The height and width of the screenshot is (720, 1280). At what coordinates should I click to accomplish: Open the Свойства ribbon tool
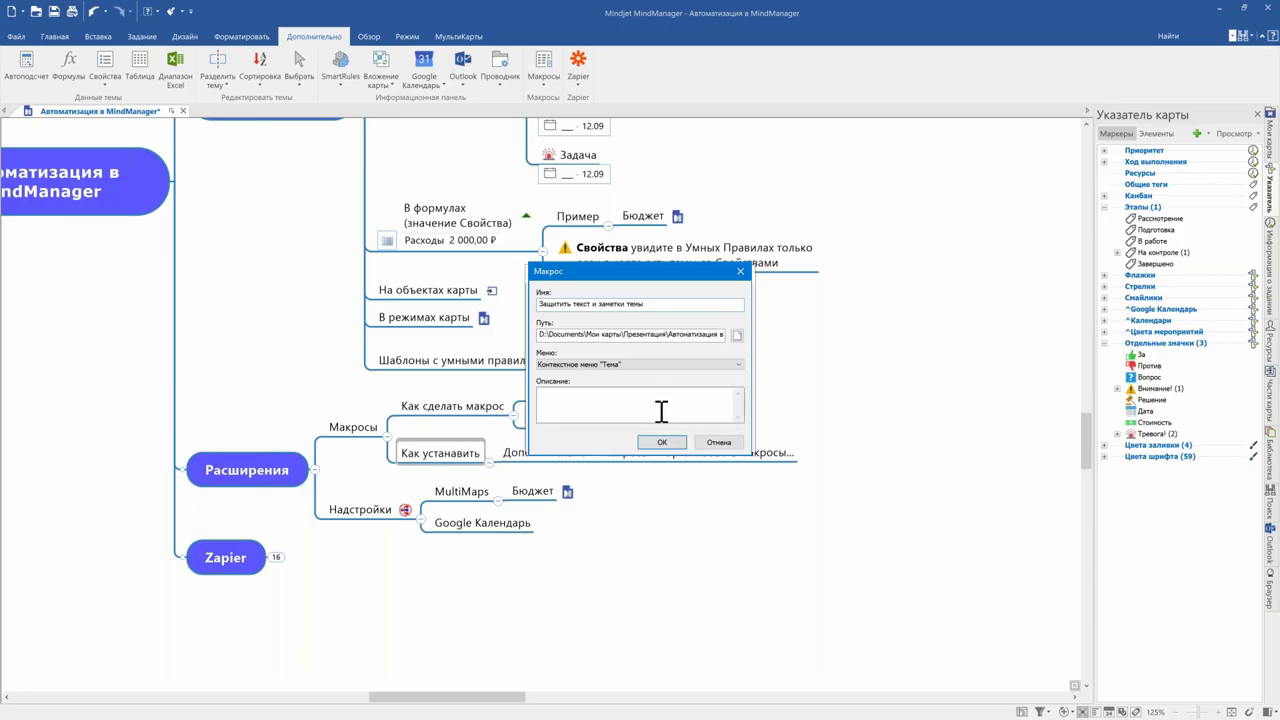(105, 66)
